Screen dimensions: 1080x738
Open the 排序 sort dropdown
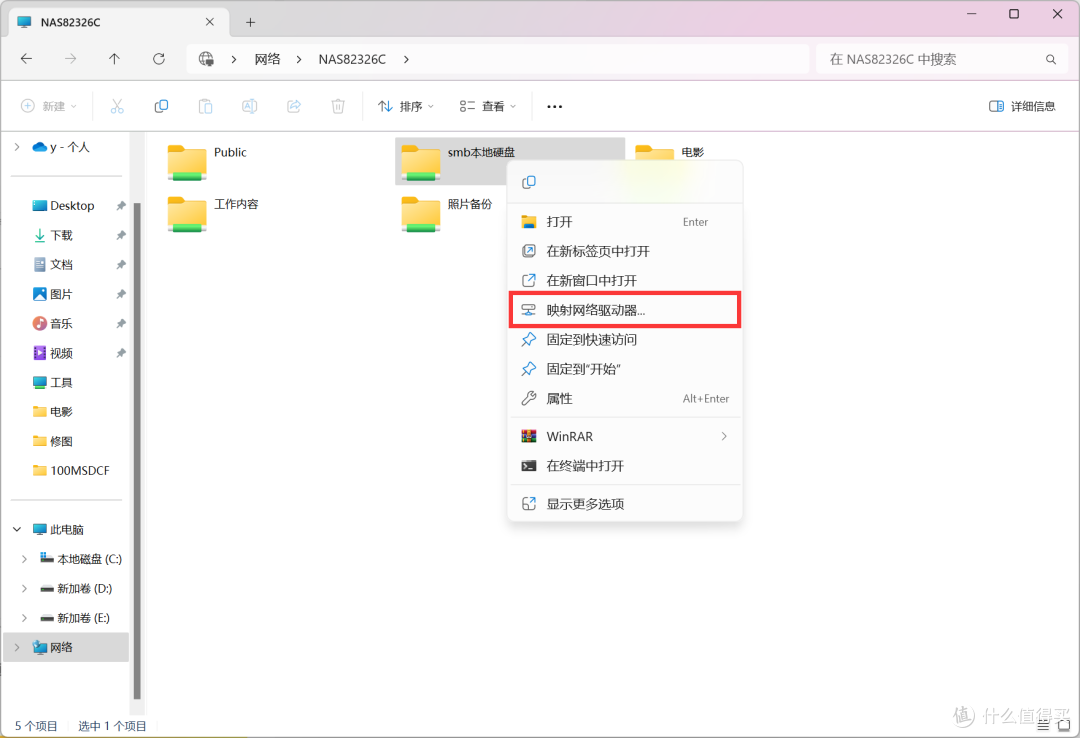(406, 106)
